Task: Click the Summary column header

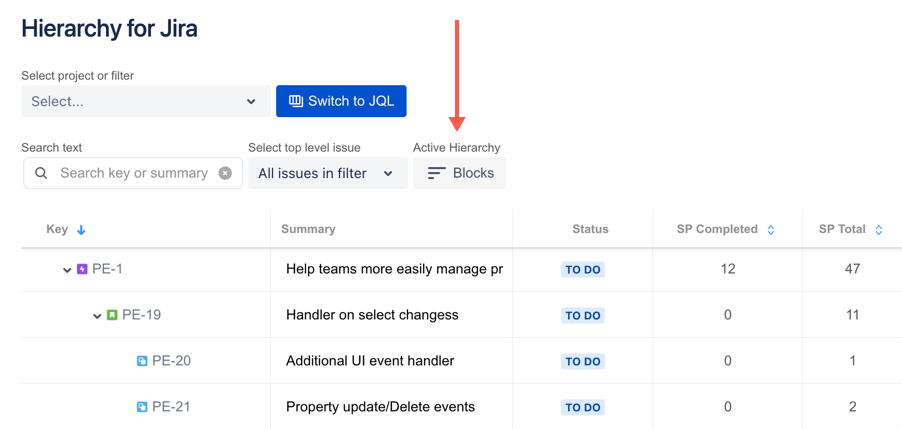Action: click(308, 229)
